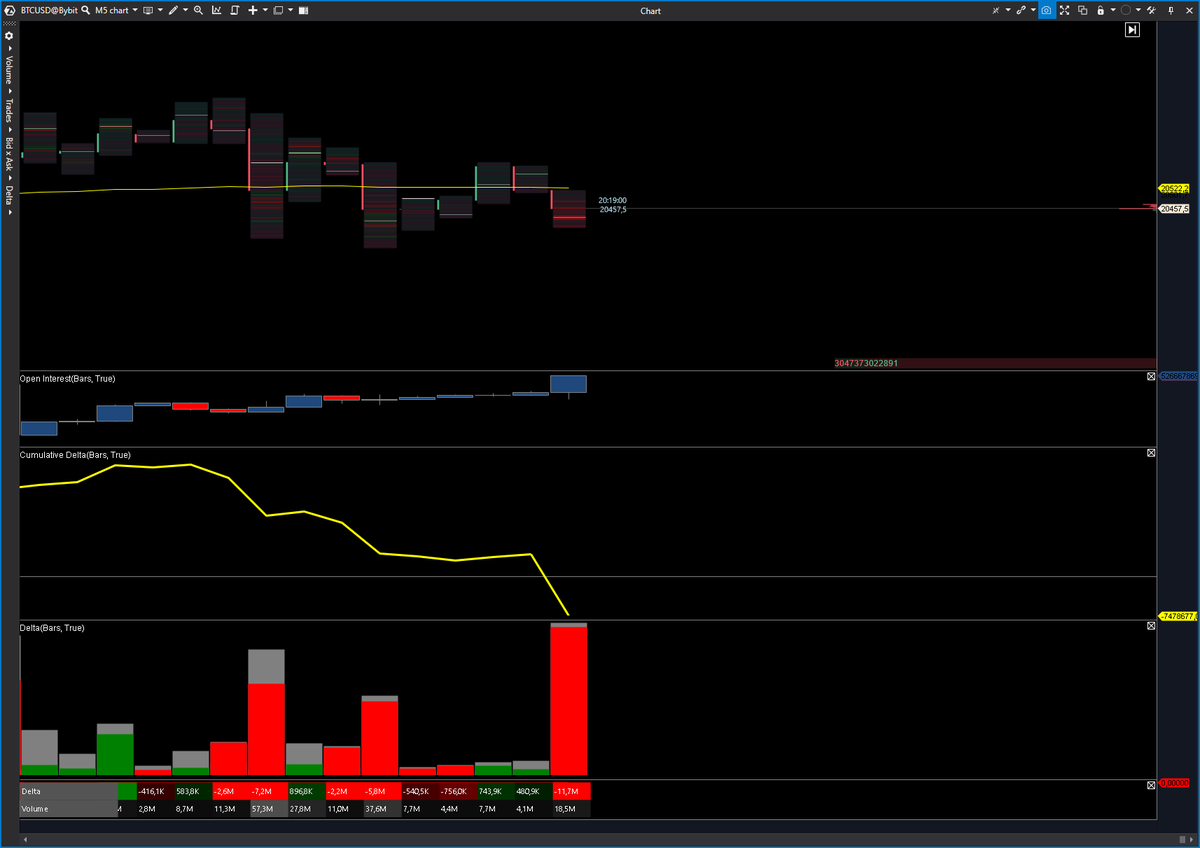
Task: Click the duplicate window icon
Action: click(x=1082, y=10)
